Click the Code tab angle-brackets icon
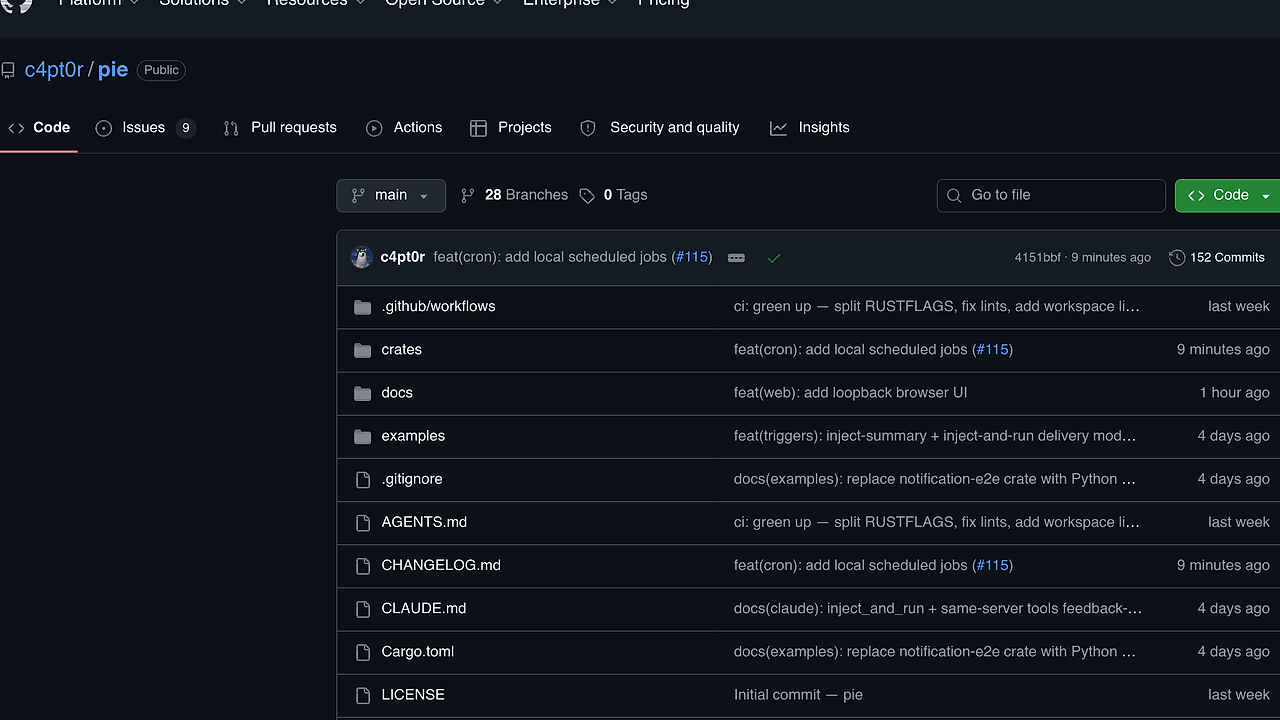1280x720 pixels. pos(16,128)
